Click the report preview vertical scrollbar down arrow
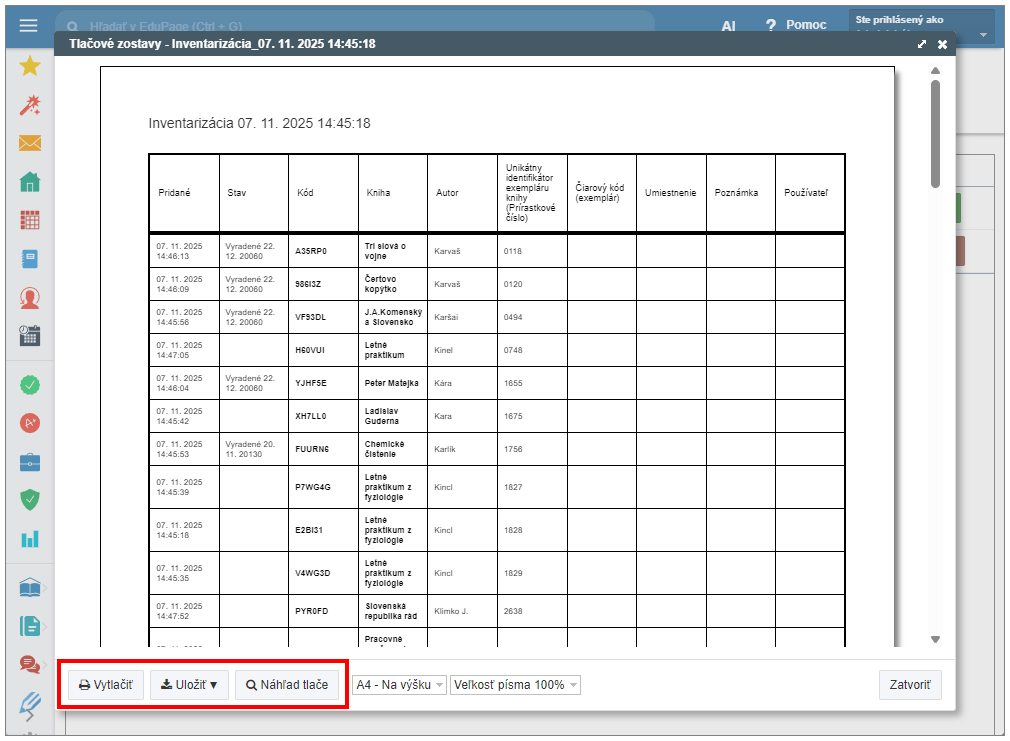The width and height of the screenshot is (1010, 741). (x=935, y=639)
